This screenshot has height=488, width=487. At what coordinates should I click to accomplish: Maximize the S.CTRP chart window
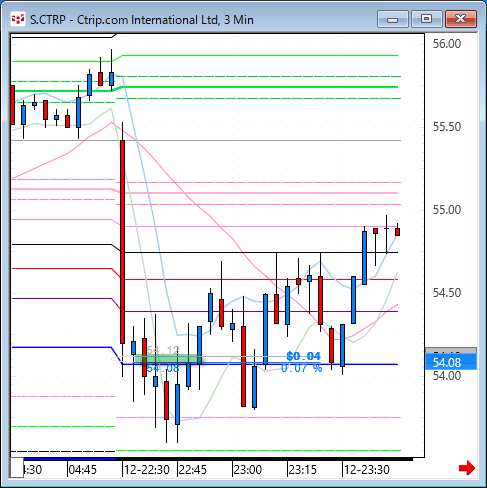(426, 19)
